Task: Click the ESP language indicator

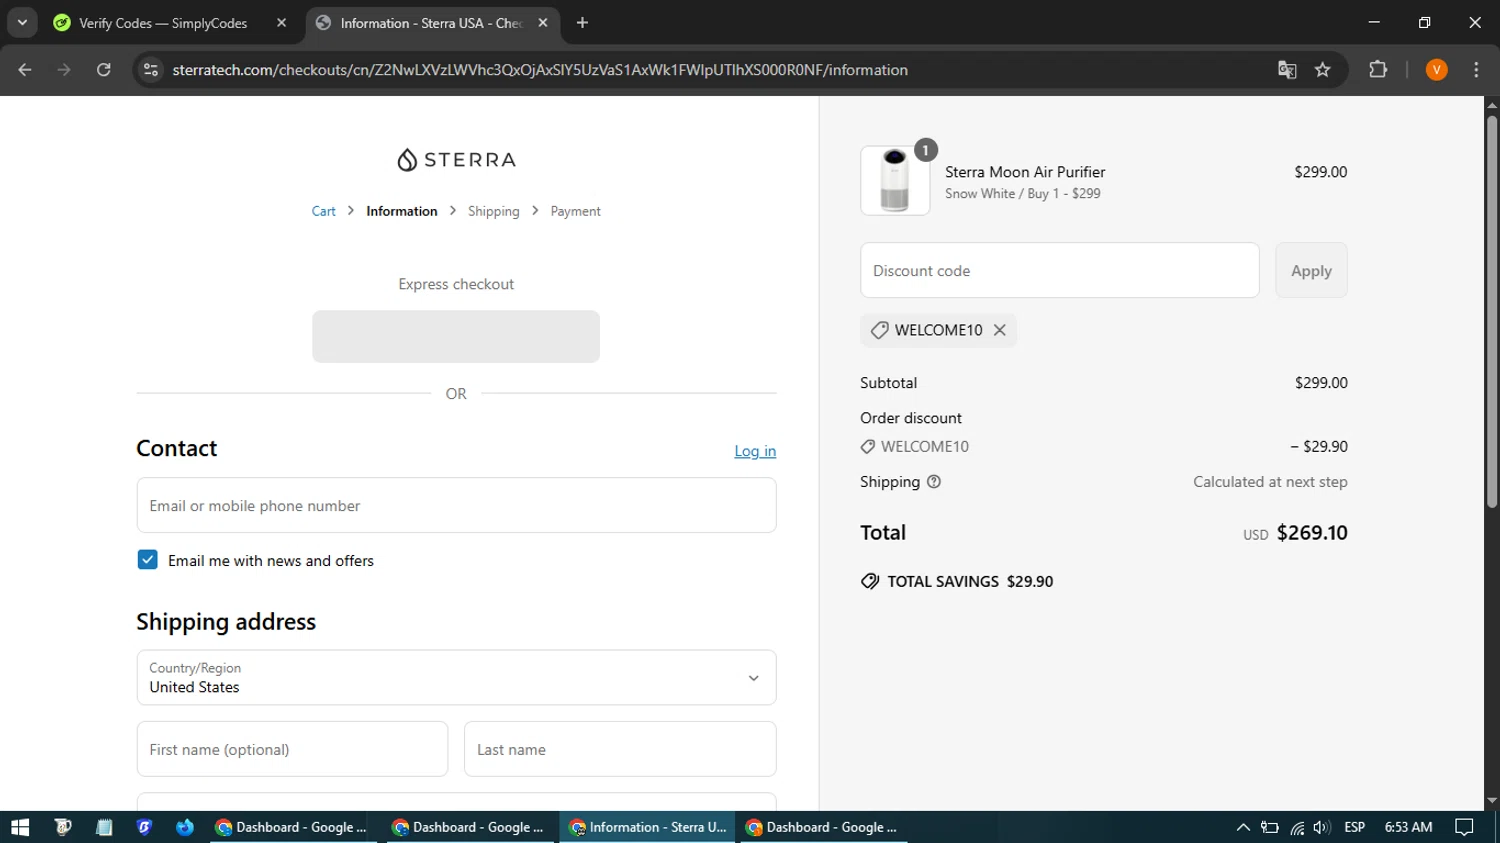Action: tap(1355, 827)
